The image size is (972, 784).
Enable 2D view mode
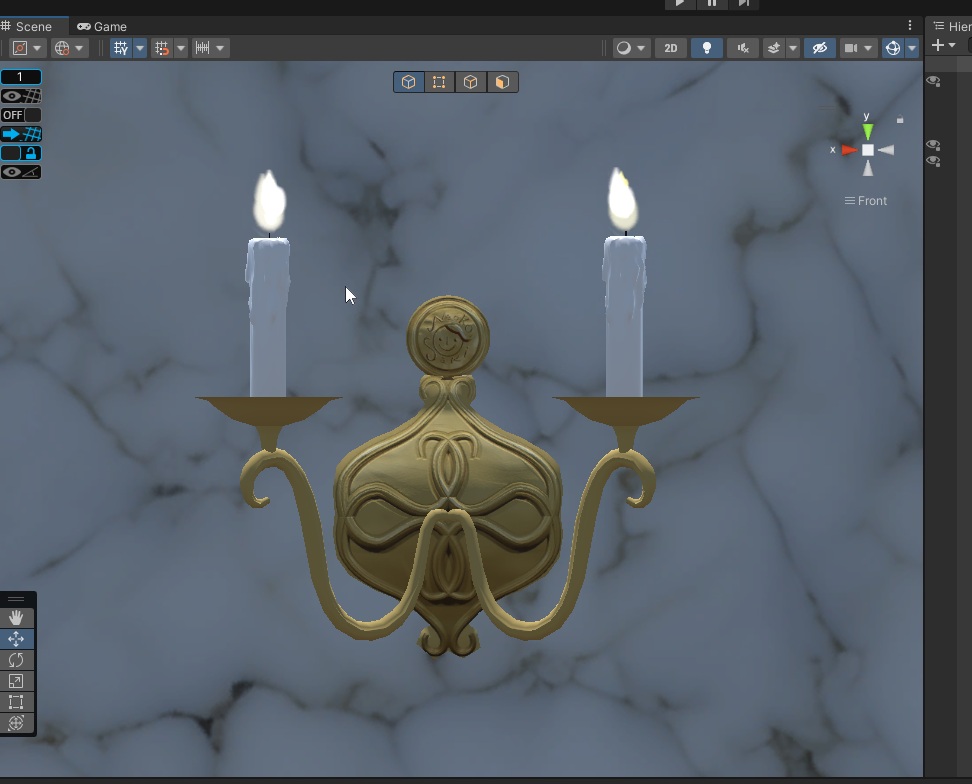tap(671, 48)
